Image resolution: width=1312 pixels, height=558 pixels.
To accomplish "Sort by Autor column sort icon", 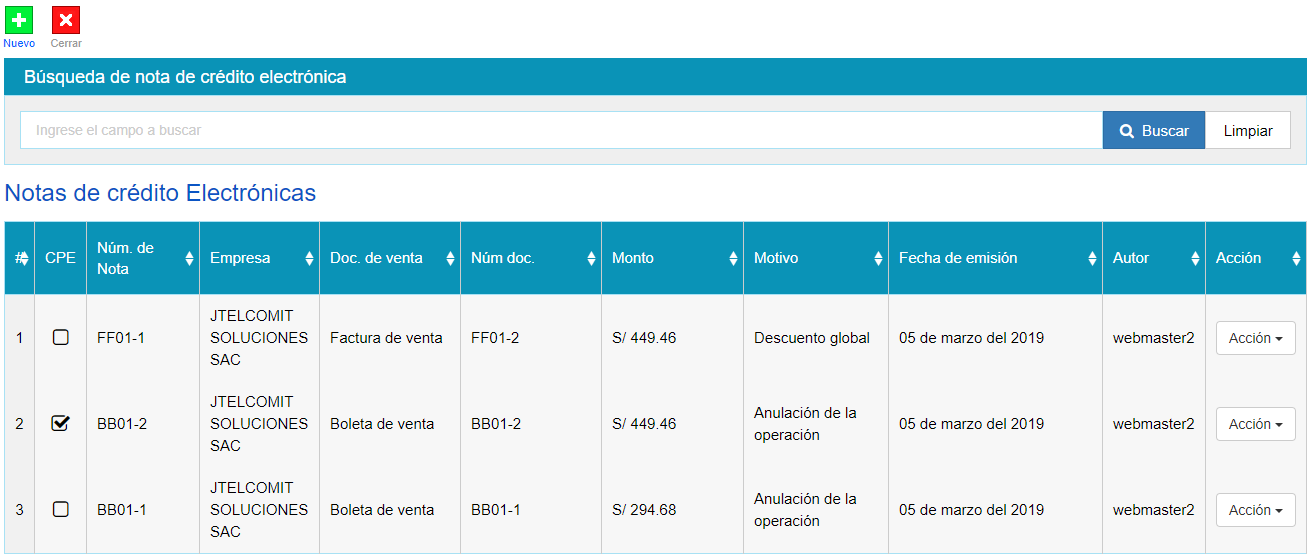I will (1195, 258).
